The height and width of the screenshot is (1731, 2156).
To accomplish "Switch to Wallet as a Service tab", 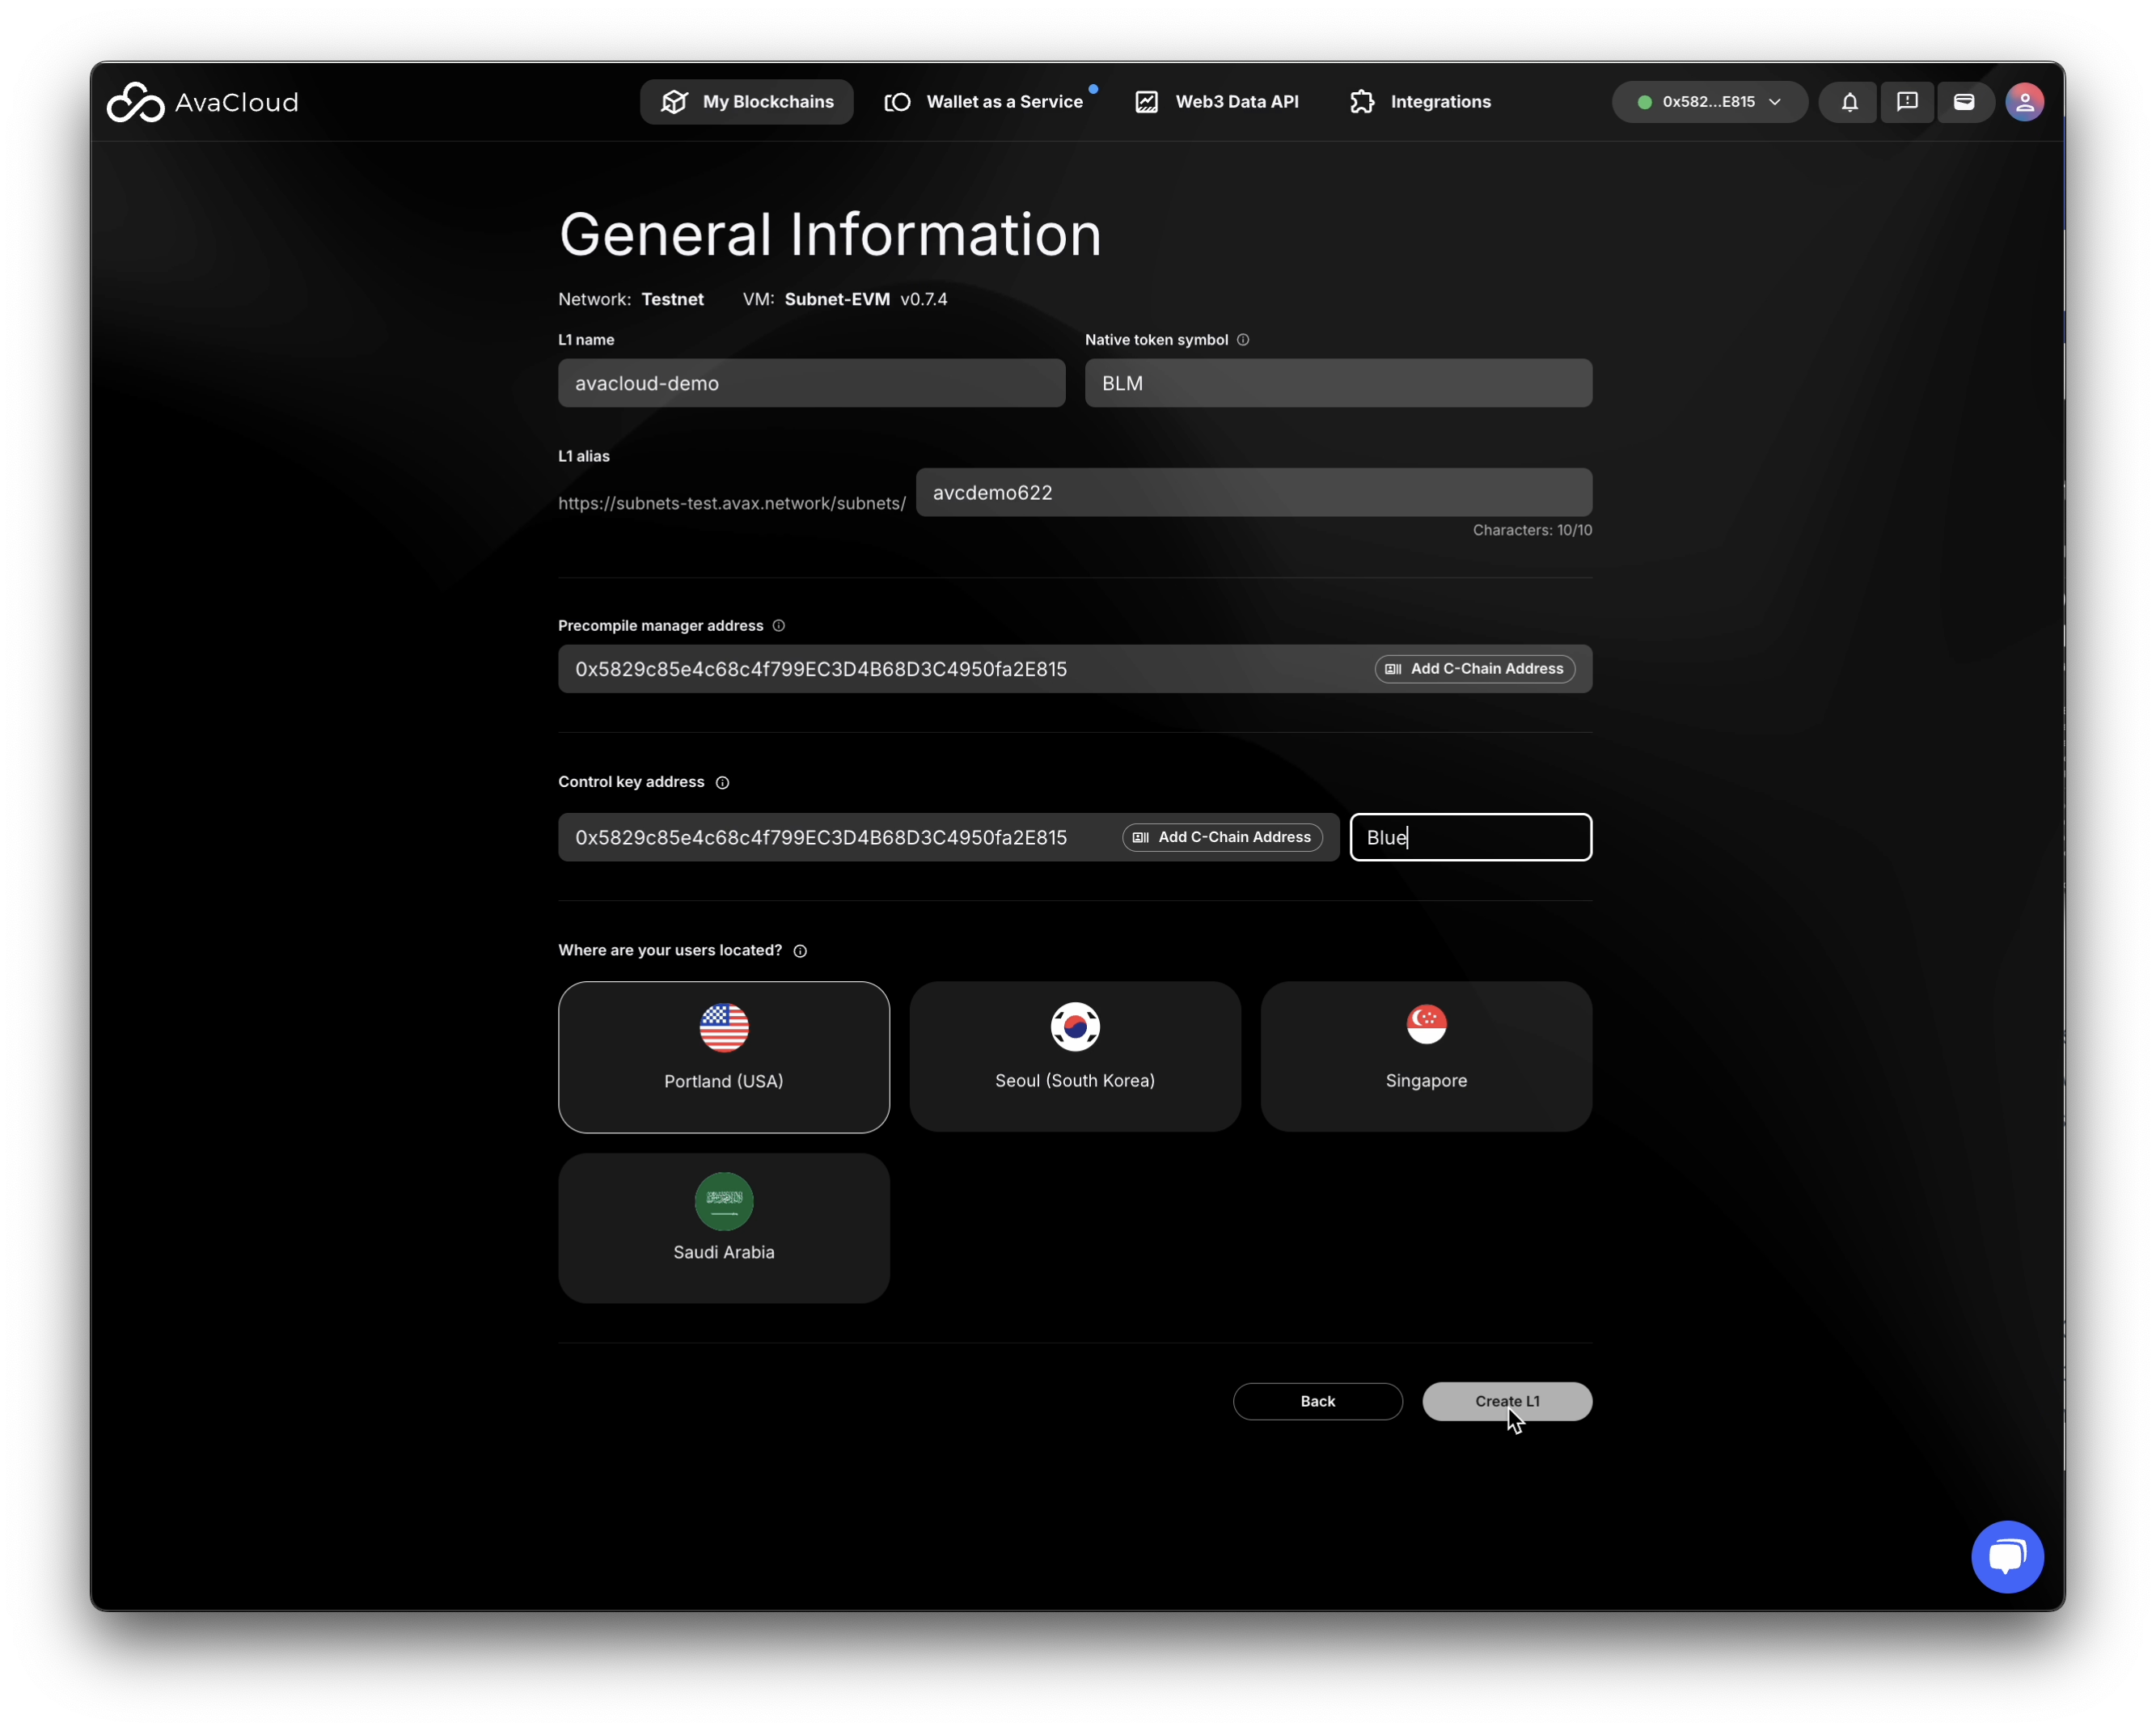I will pyautogui.click(x=984, y=102).
